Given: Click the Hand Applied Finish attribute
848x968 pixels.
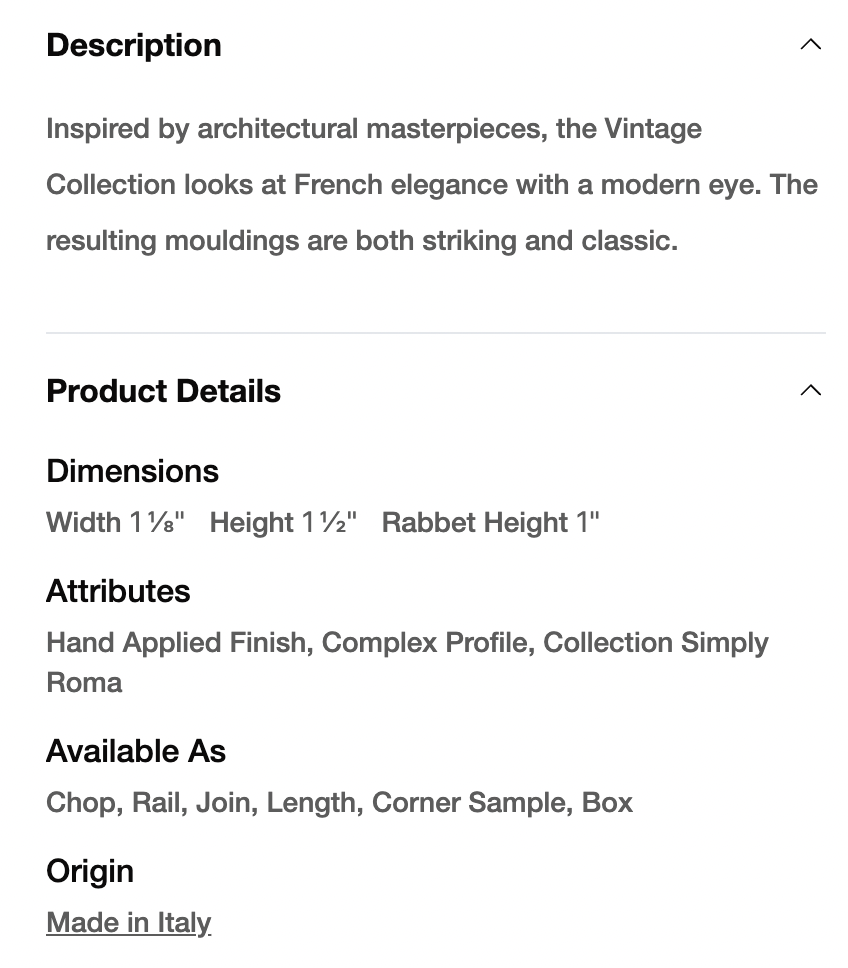Looking at the screenshot, I should point(176,642).
